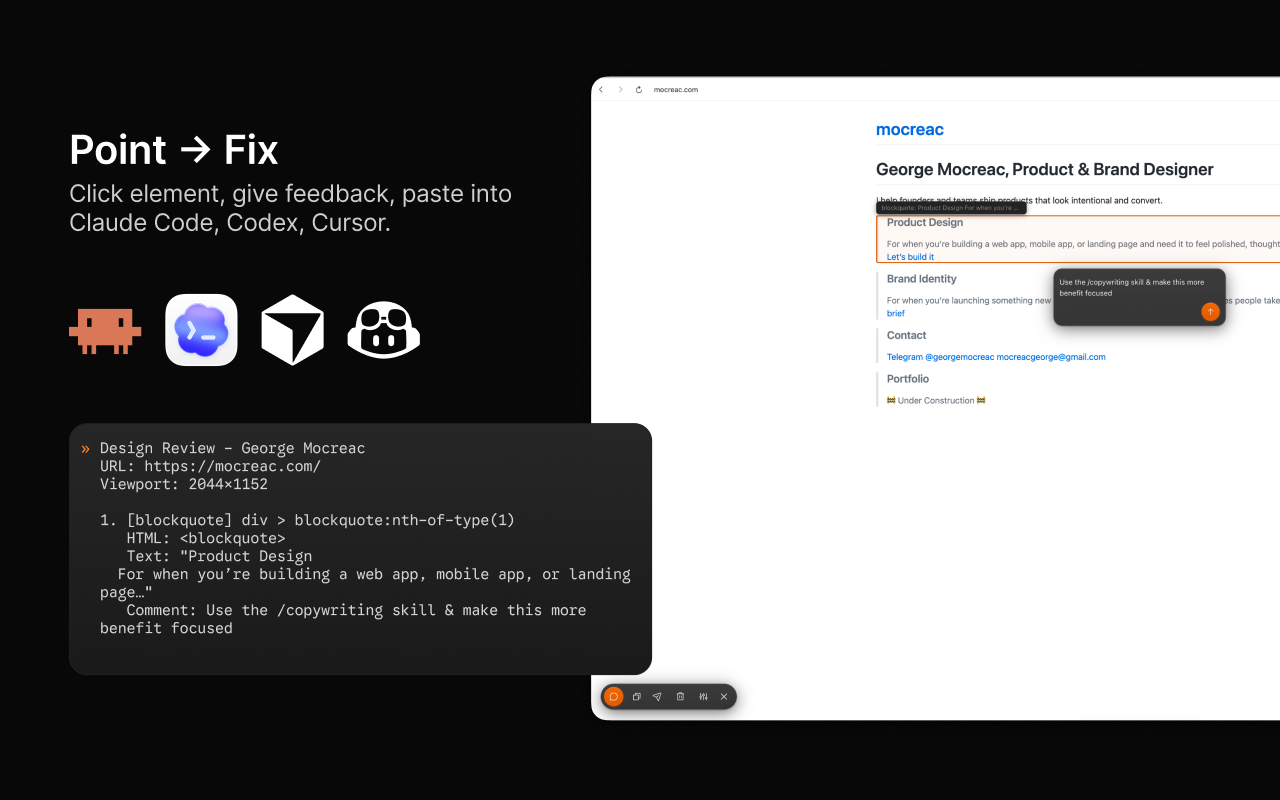
Task: Close the floating feedback toolbar
Action: coord(724,697)
